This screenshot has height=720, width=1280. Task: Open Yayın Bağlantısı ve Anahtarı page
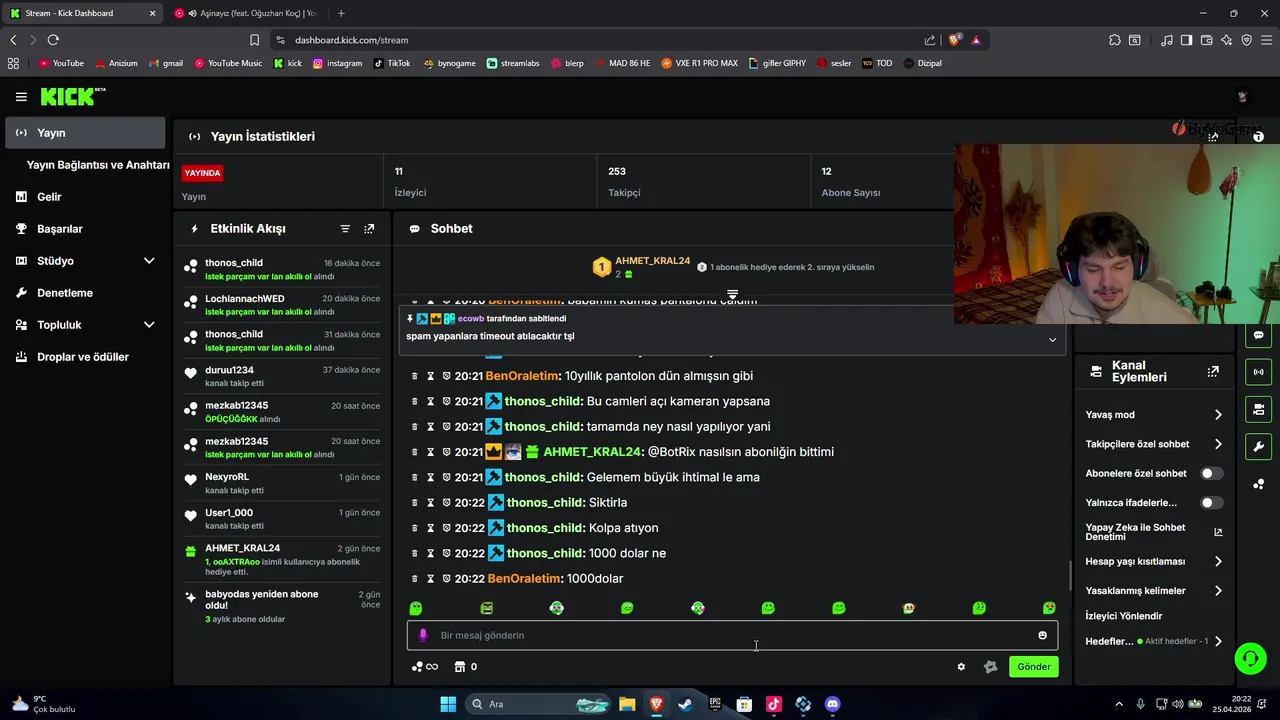click(x=98, y=165)
